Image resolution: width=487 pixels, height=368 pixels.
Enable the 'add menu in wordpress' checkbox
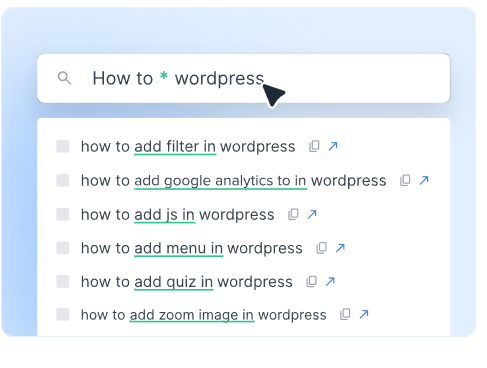(63, 248)
